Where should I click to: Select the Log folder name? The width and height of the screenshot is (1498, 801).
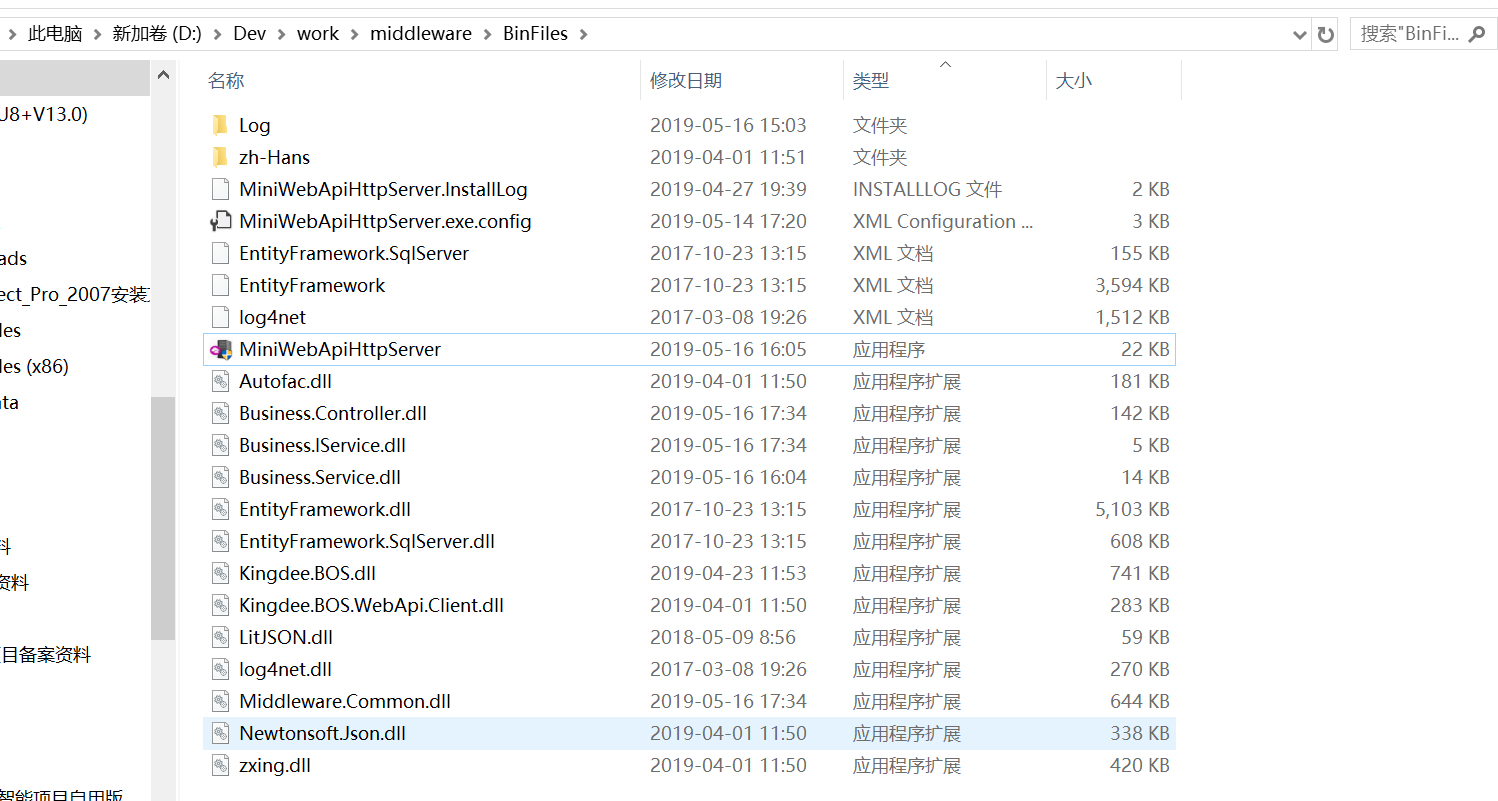tap(255, 125)
